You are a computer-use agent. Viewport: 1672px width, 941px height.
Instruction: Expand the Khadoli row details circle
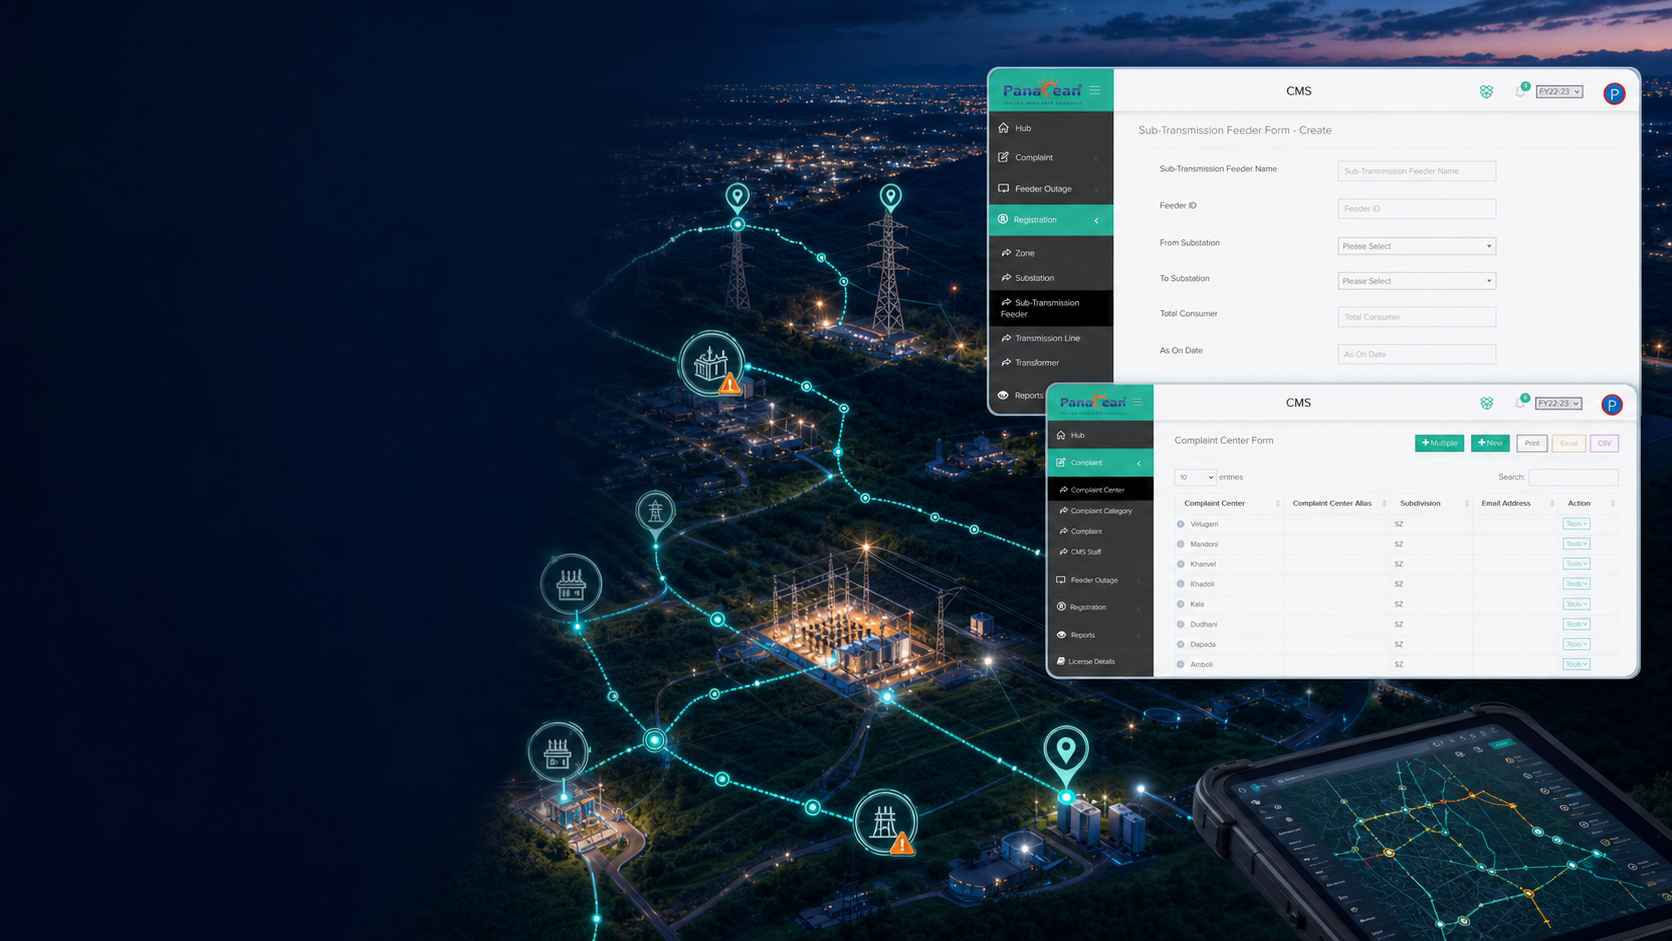pyautogui.click(x=1181, y=584)
